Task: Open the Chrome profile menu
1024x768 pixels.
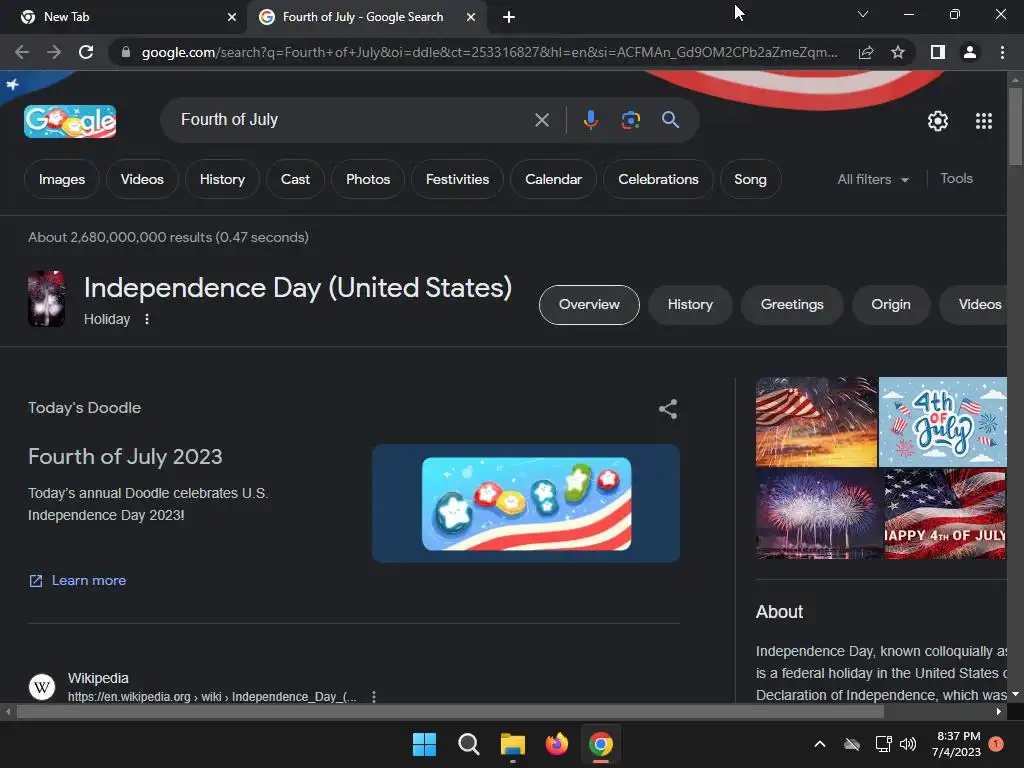Action: 970,52
